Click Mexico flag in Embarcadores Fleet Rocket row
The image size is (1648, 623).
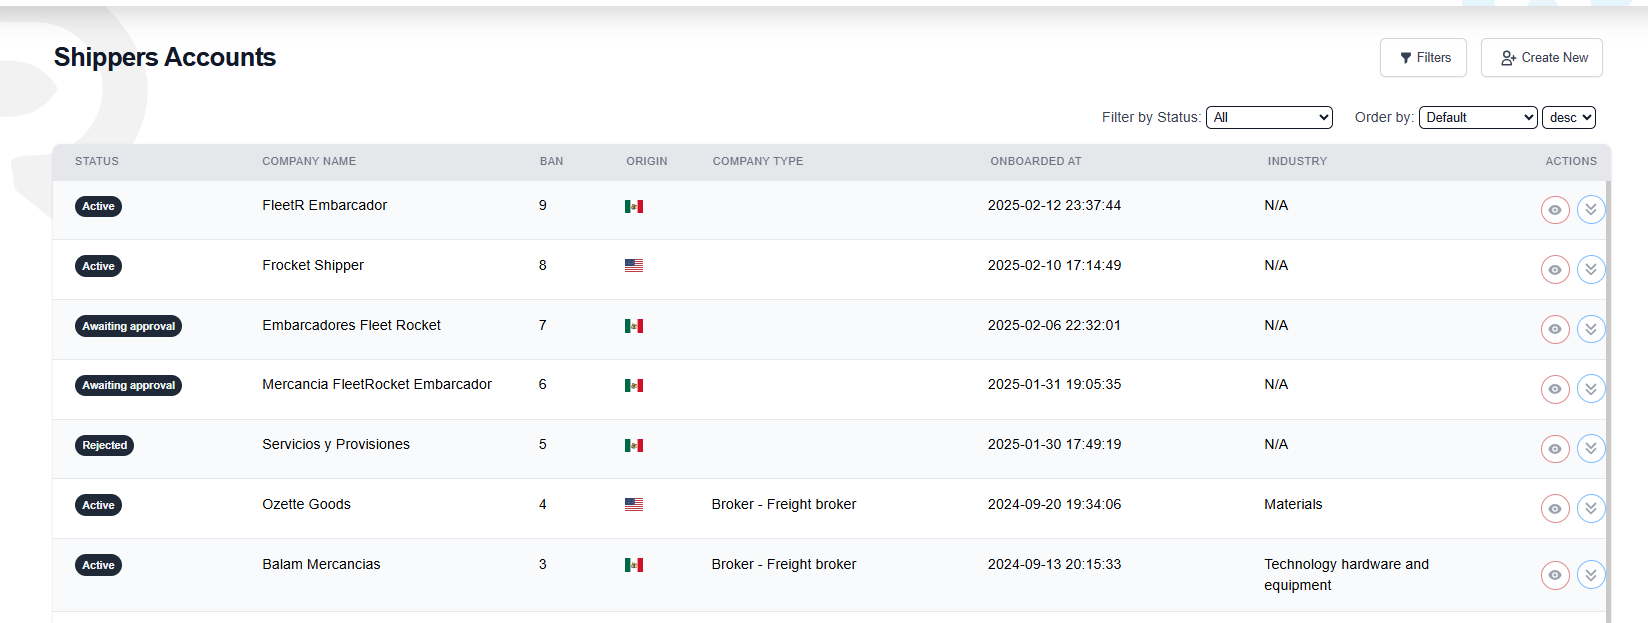(x=634, y=326)
